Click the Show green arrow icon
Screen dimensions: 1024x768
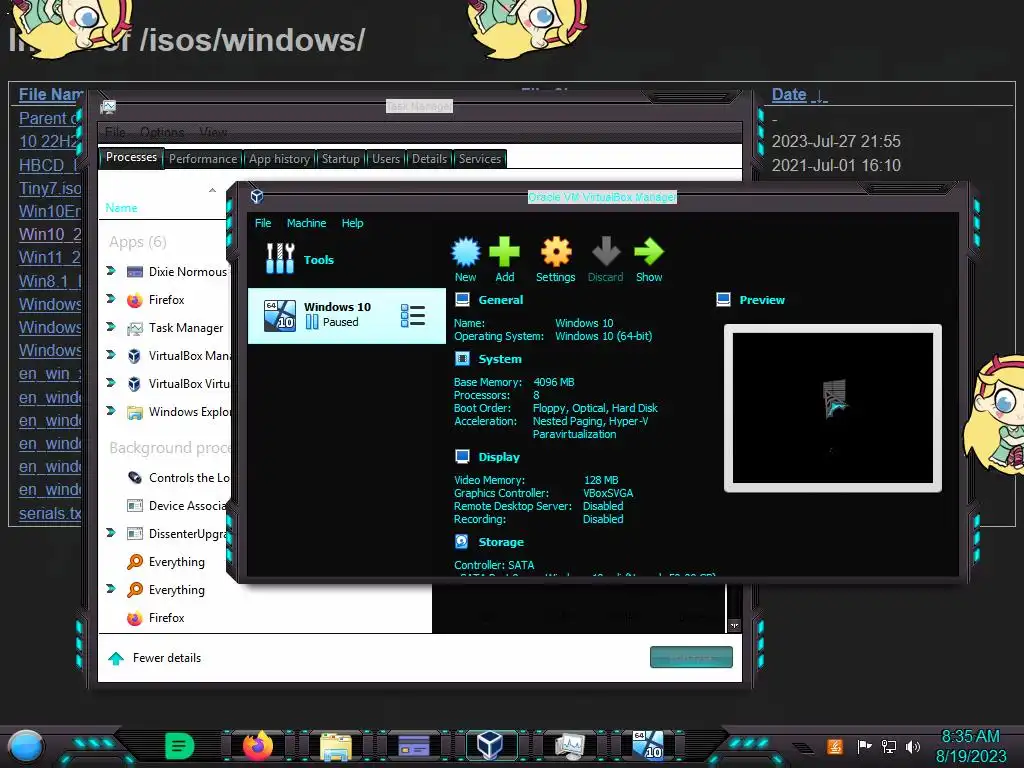[x=648, y=259]
